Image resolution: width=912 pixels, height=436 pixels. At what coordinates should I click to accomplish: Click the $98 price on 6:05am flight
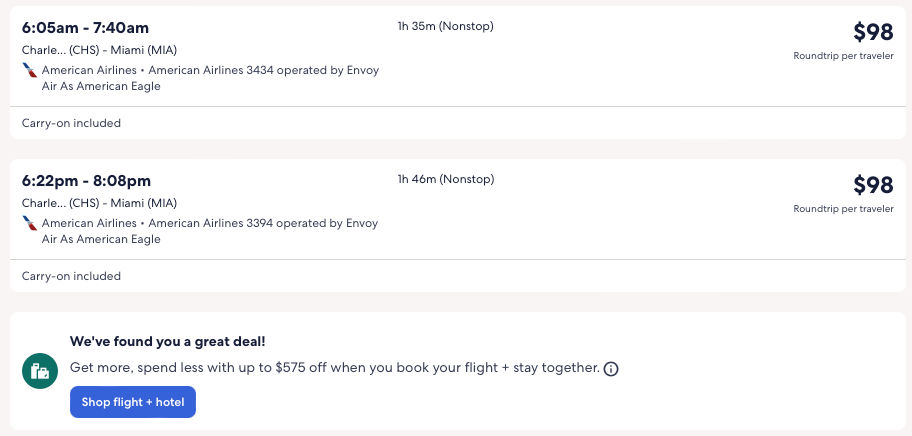pos(872,32)
